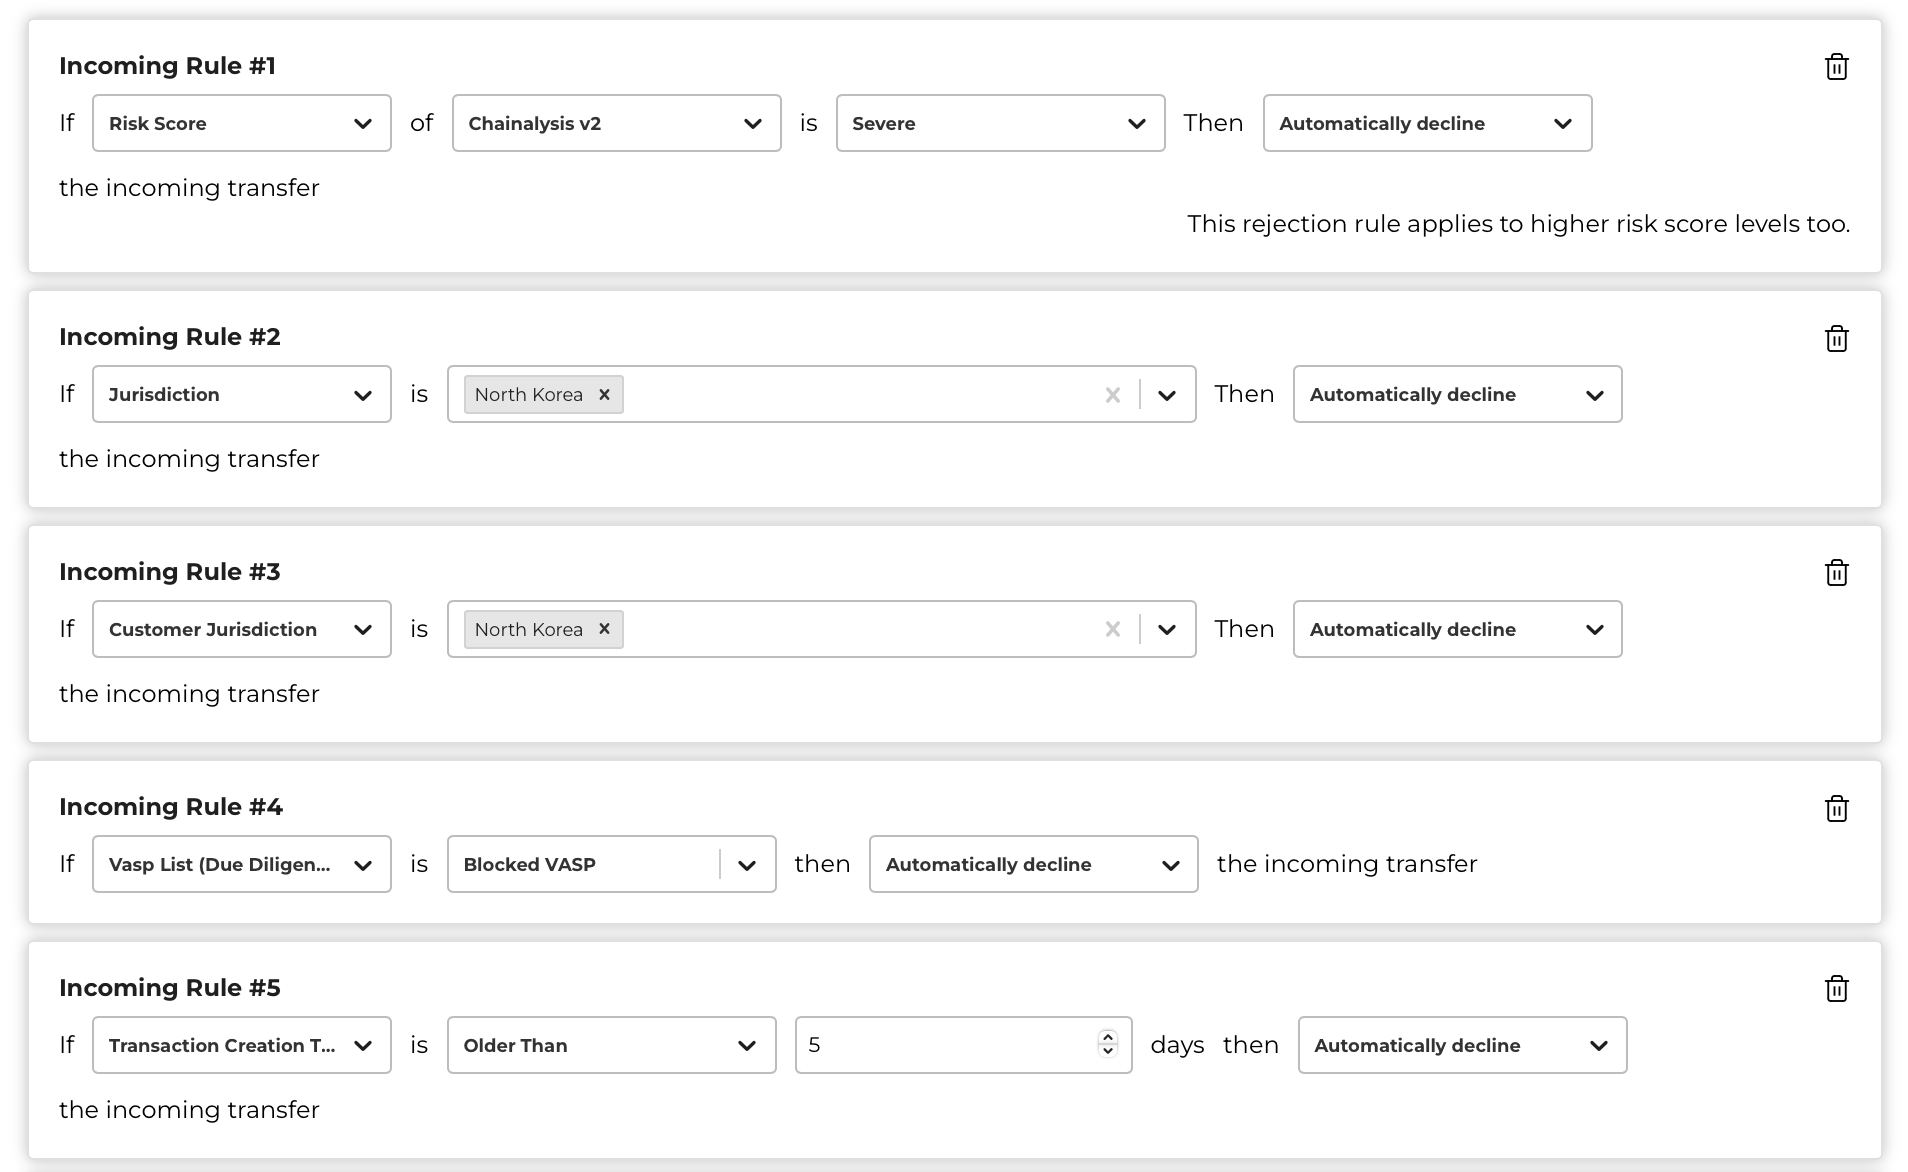1908x1172 pixels.
Task: Open the Transaction Creation Time condition dropdown
Action: 242,1045
